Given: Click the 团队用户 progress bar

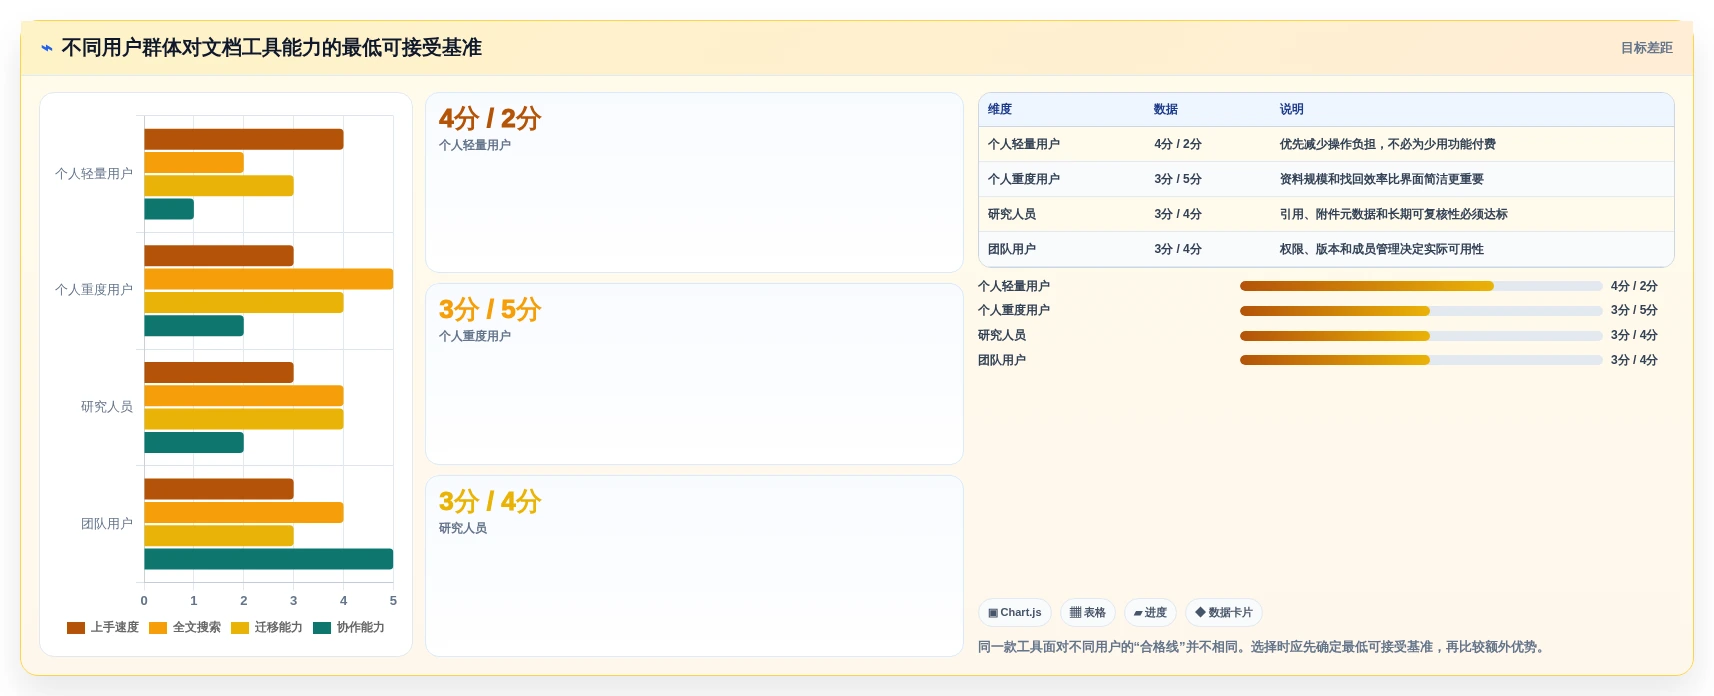Looking at the screenshot, I should pos(1421,360).
